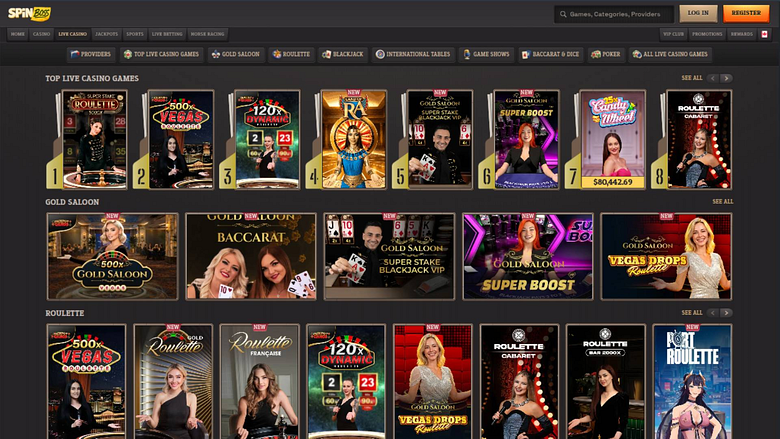Open the Sports menu item
The width and height of the screenshot is (780, 439).
coord(135,34)
